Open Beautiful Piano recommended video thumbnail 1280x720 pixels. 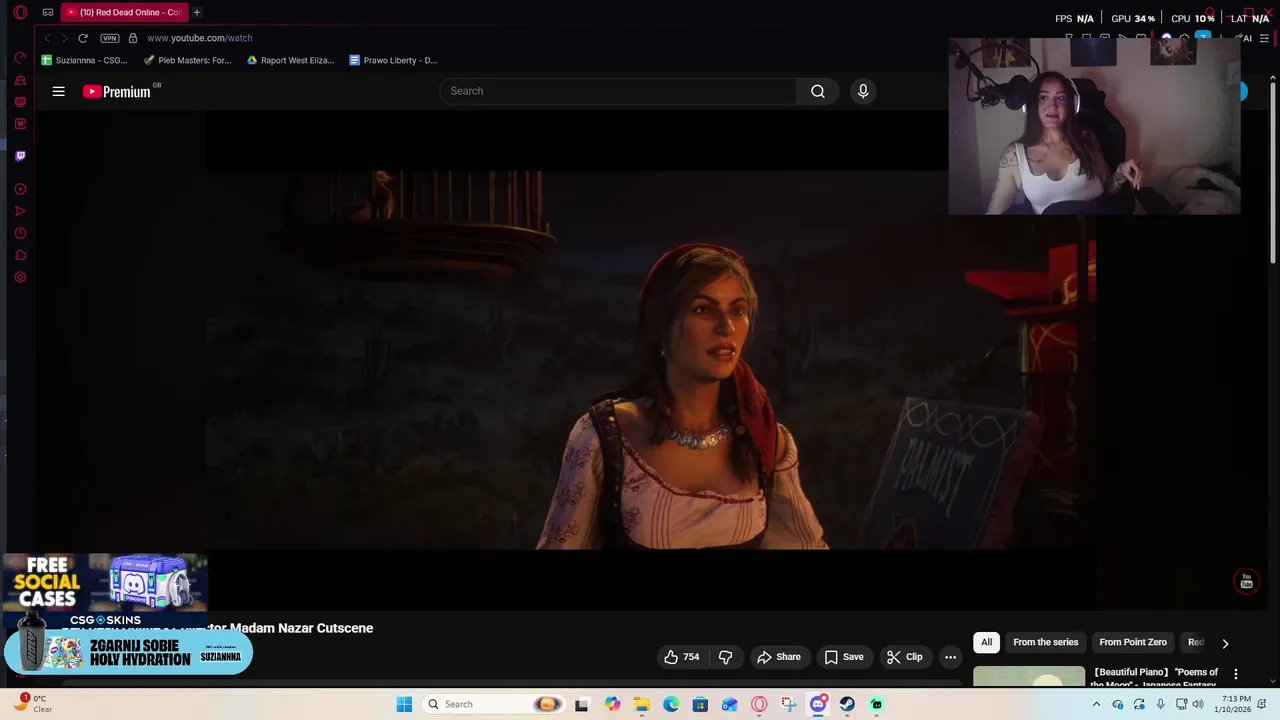point(1029,676)
